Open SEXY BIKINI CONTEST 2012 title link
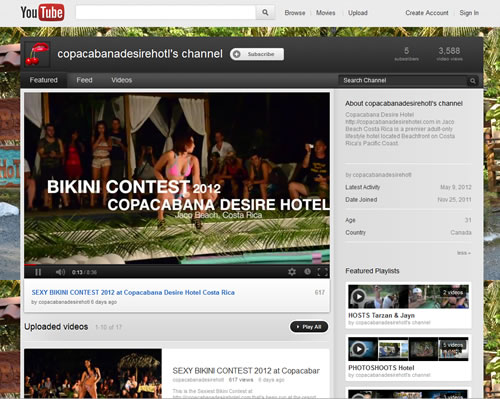The height and width of the screenshot is (399, 500). 133,292
